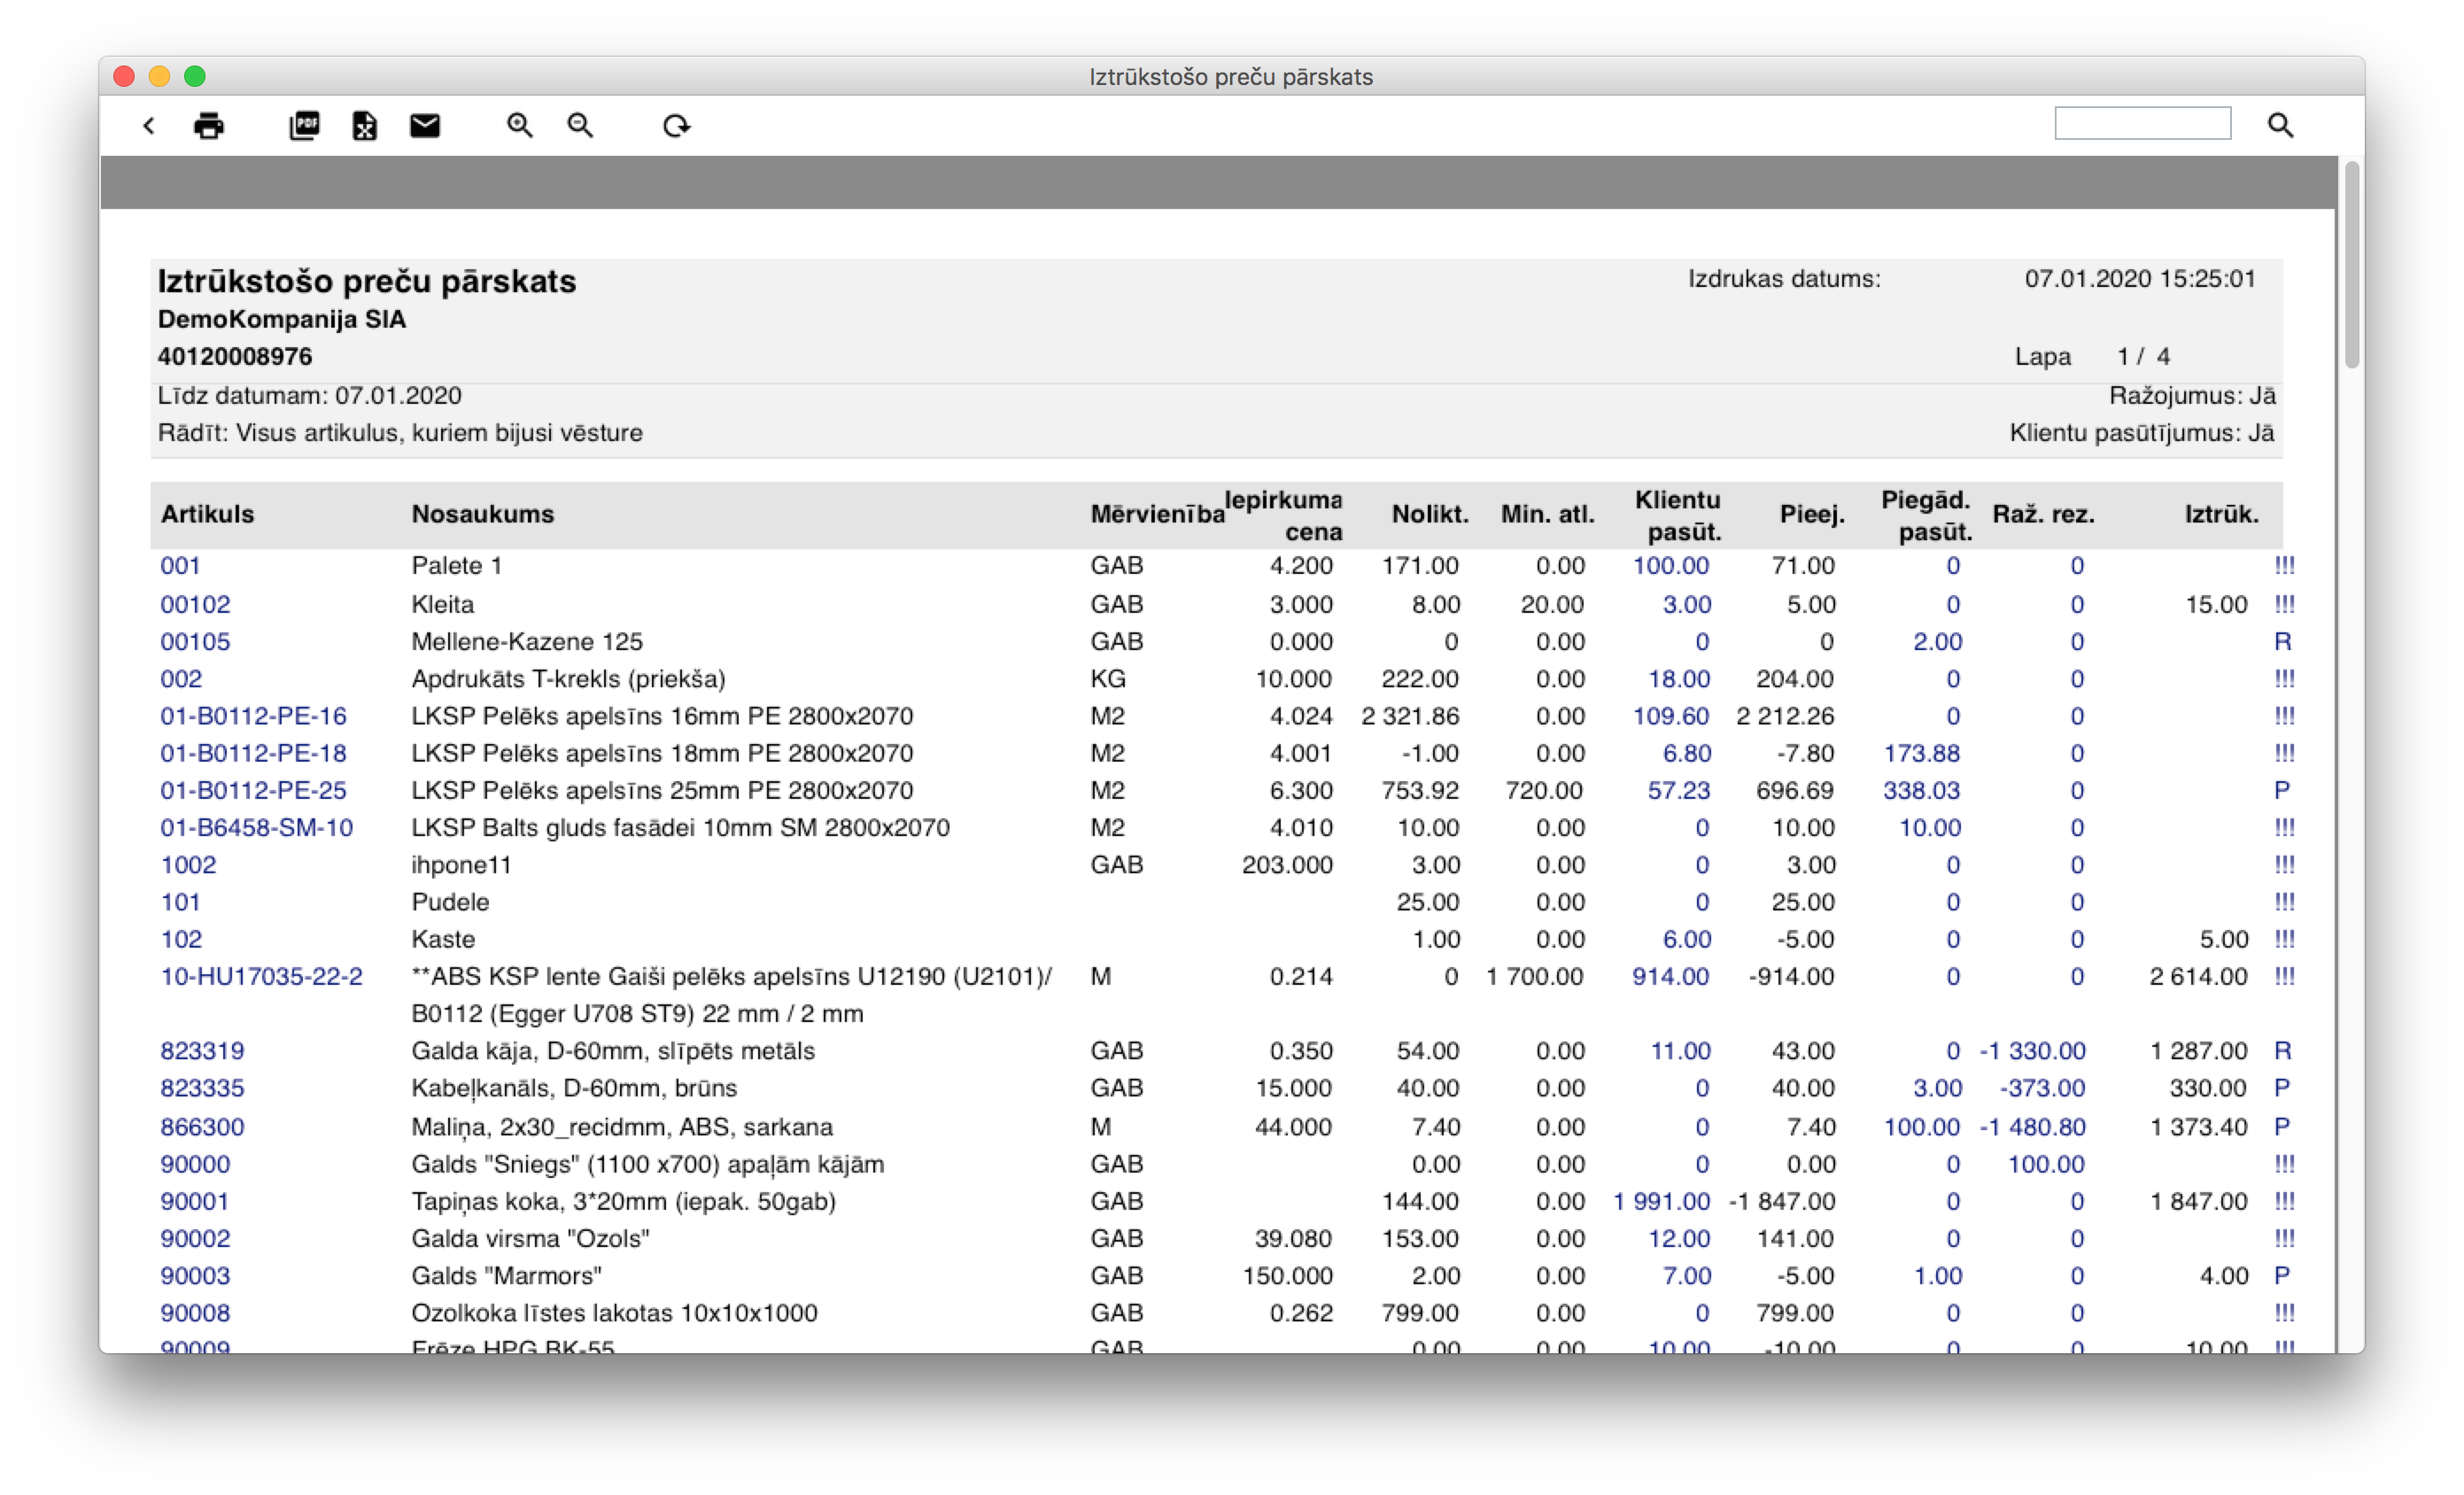Viewport: 2464px width, 1495px height.
Task: Click the shortage value 2 614.00
Action: [2198, 976]
